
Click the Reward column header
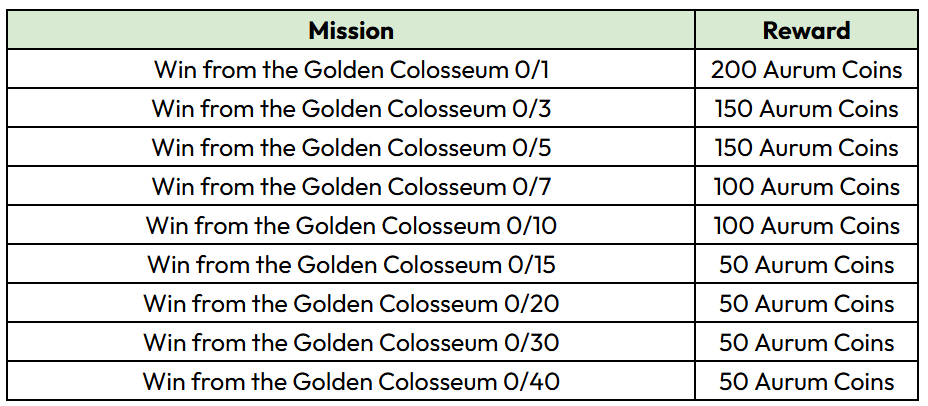tap(806, 30)
